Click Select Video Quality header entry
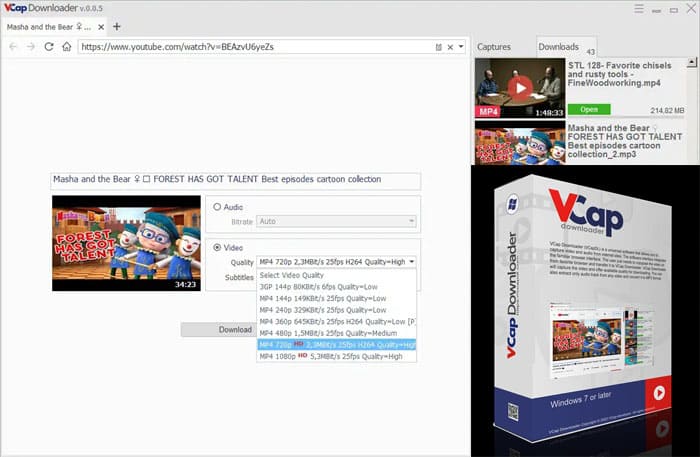700x457 pixels. 336,275
